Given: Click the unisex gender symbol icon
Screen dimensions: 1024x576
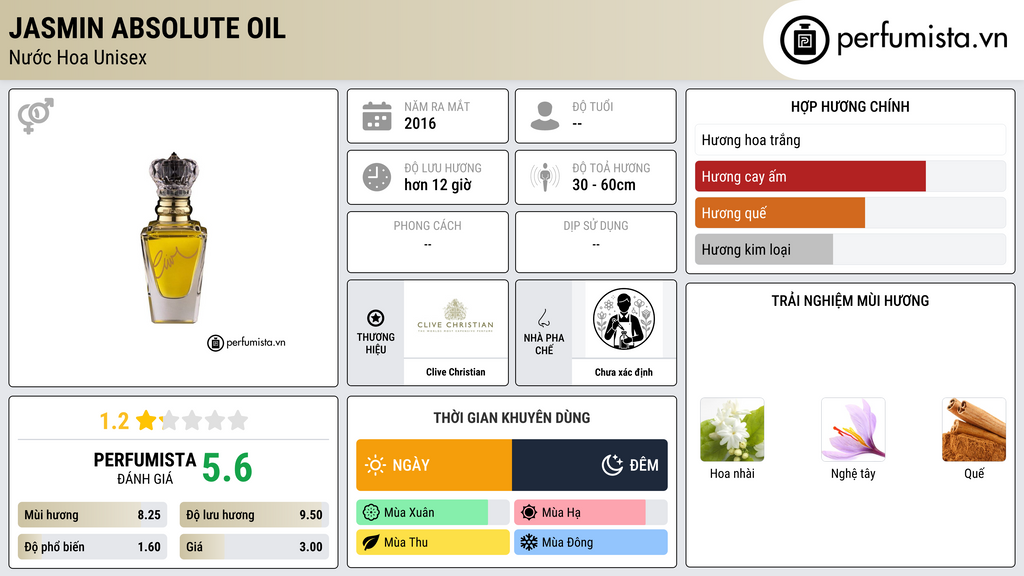Looking at the screenshot, I should pyautogui.click(x=36, y=116).
